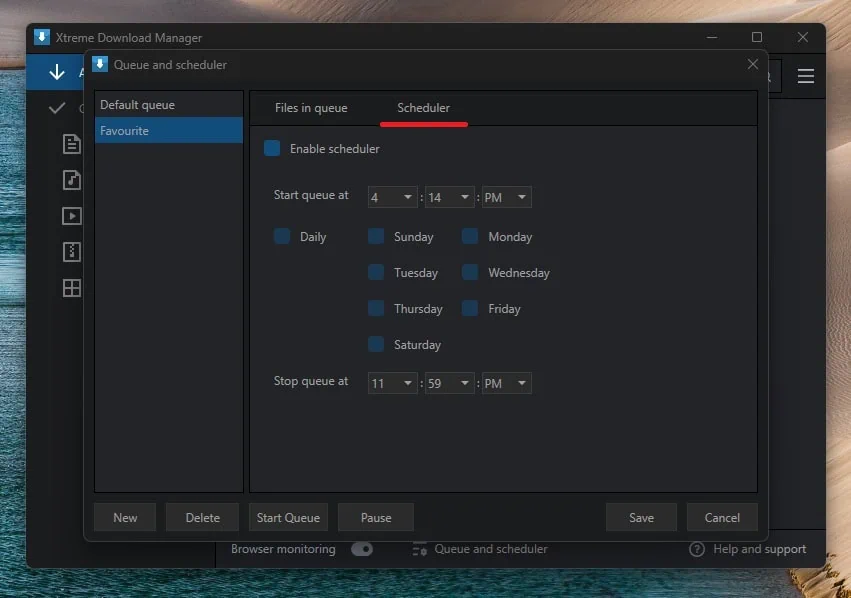Switch to the Scheduler tab
This screenshot has width=851, height=598.
[423, 108]
